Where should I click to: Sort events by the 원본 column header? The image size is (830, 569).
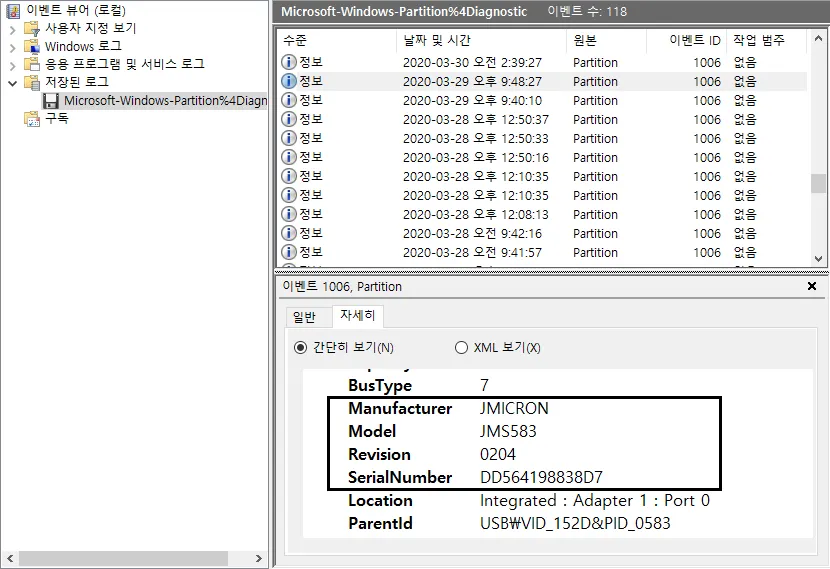tap(606, 40)
